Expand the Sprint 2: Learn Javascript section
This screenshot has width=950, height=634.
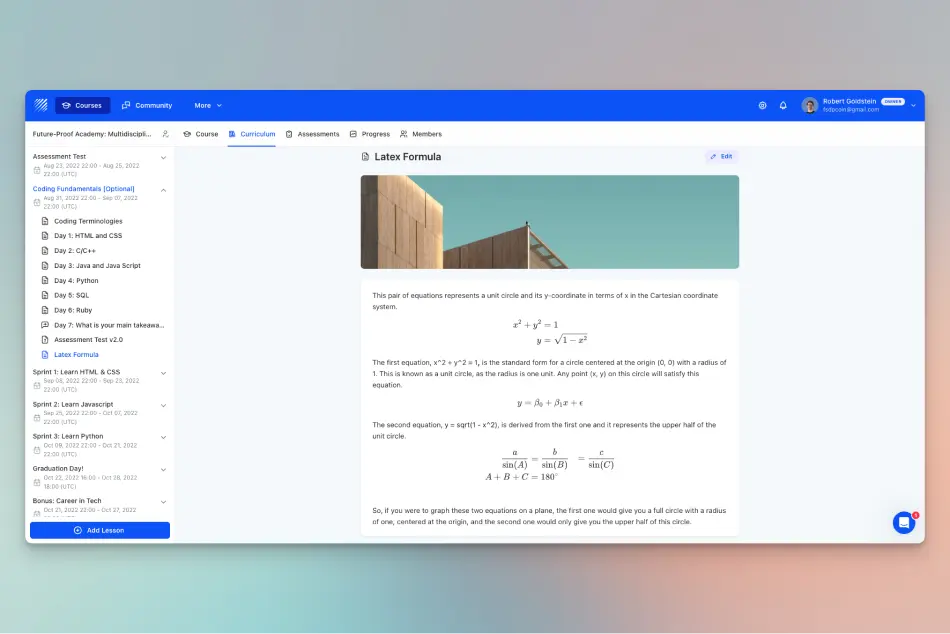pyautogui.click(x=163, y=405)
